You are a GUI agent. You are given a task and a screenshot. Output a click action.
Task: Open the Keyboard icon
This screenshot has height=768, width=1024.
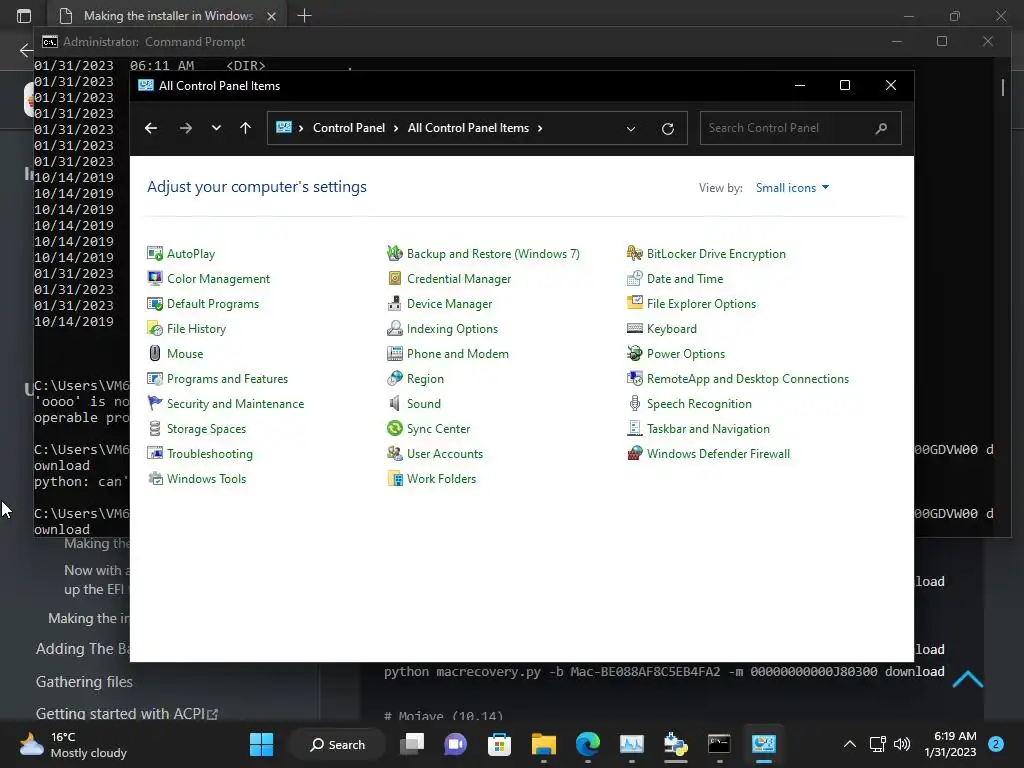coord(635,328)
